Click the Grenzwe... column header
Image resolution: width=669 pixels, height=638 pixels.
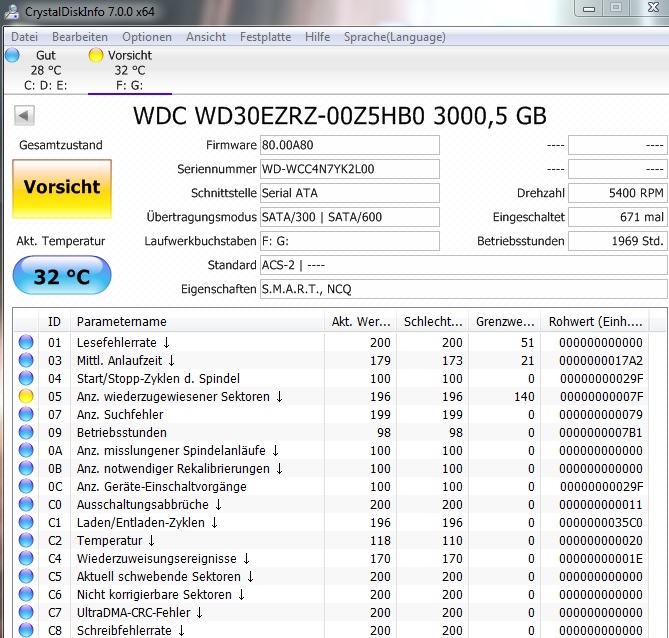tap(505, 321)
